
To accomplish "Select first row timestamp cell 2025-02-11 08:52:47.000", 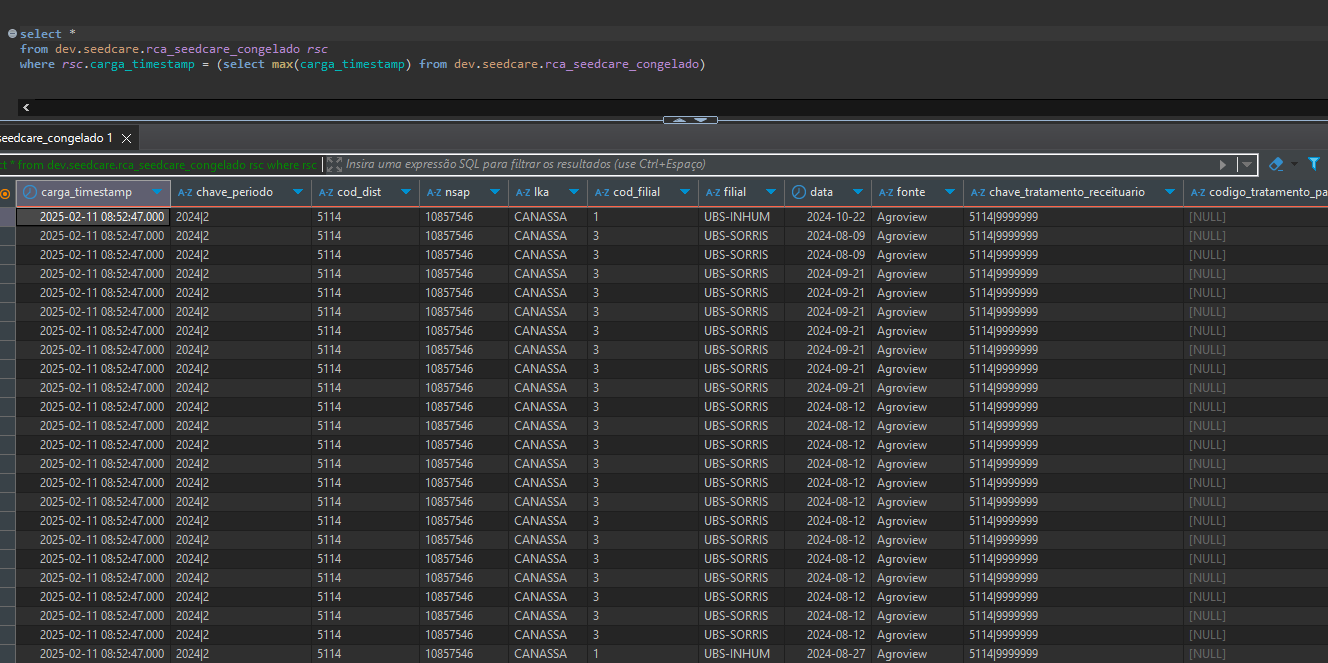I will [94, 217].
